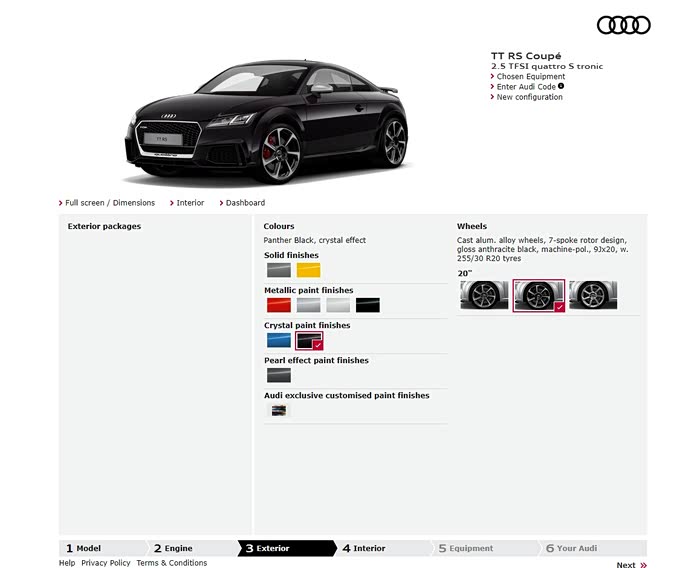The height and width of the screenshot is (568, 700).
Task: Switch to the Interior view link
Action: tap(189, 203)
